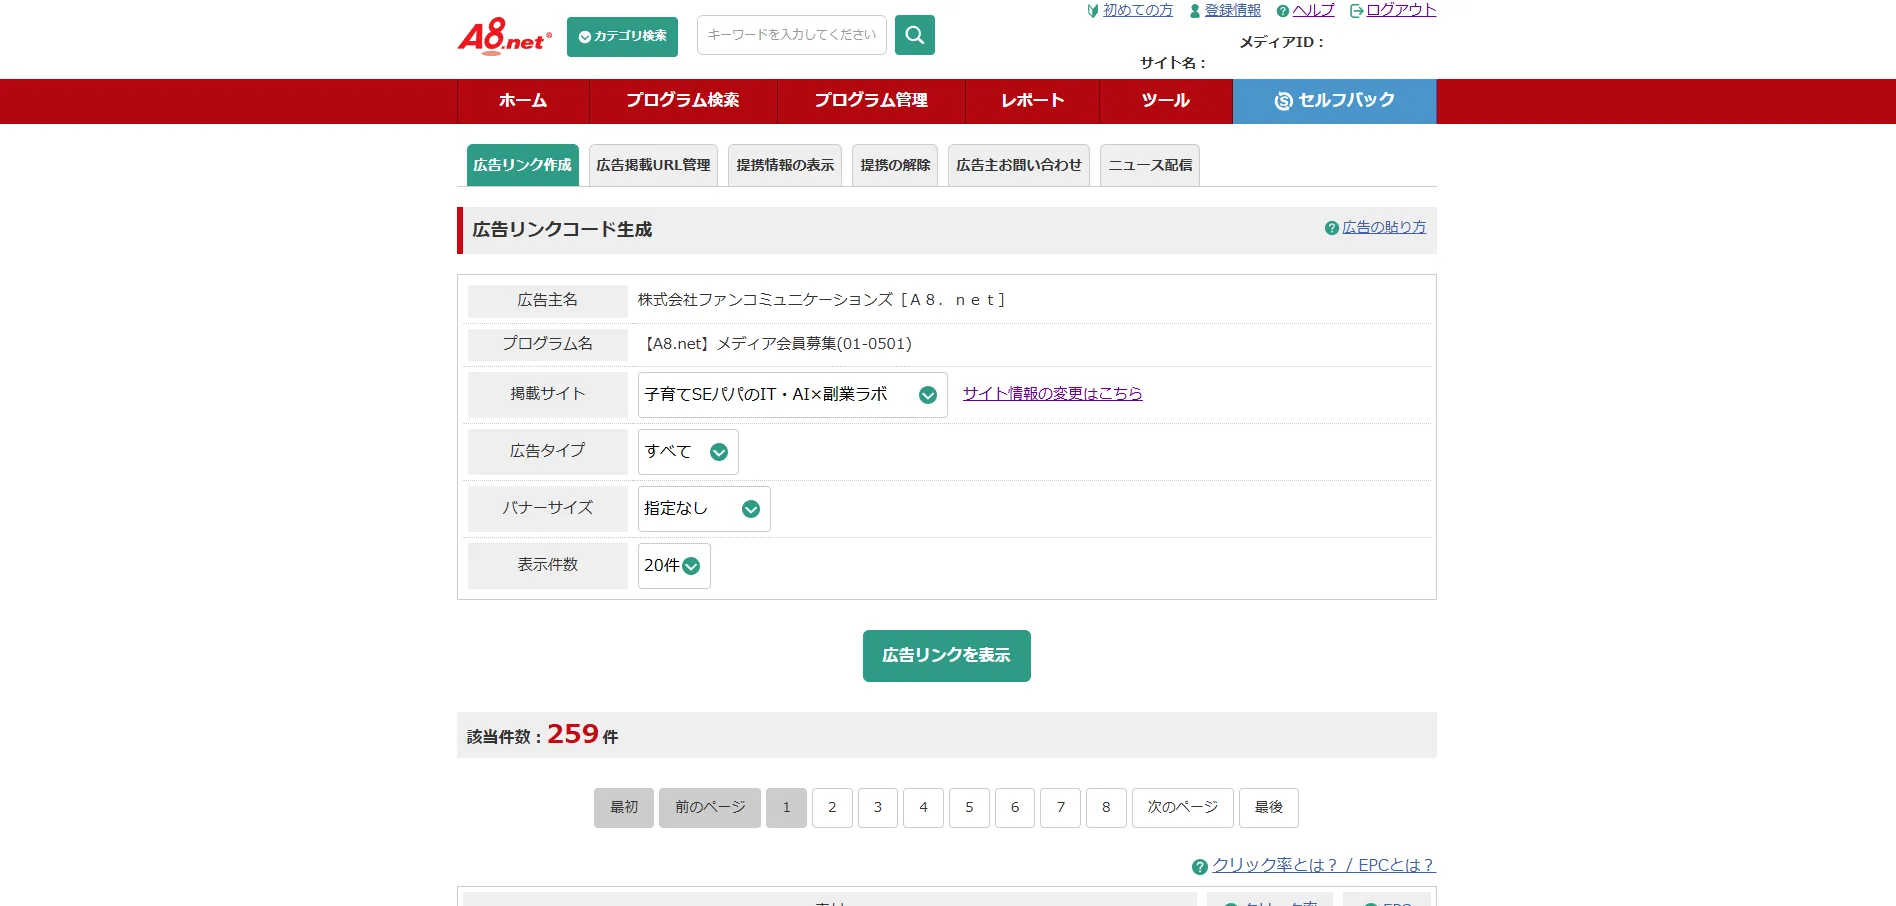
Task: Click the ログアウト link
Action: tap(1401, 10)
